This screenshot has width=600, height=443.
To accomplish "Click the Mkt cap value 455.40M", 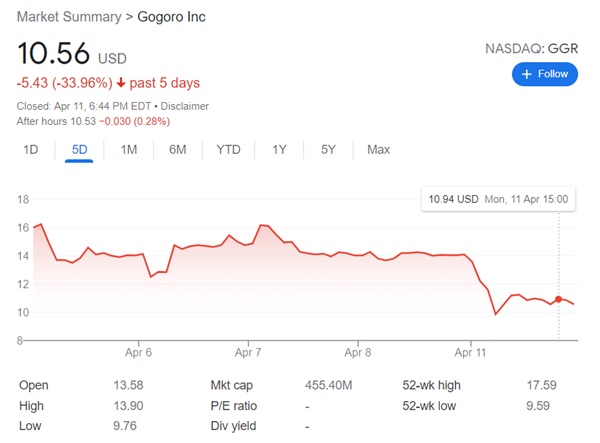I will [x=326, y=385].
